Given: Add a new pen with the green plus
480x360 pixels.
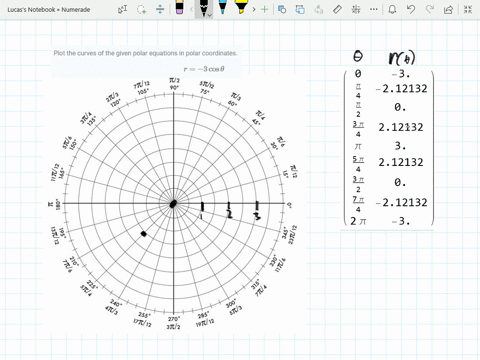Looking at the screenshot, I should [x=265, y=9].
